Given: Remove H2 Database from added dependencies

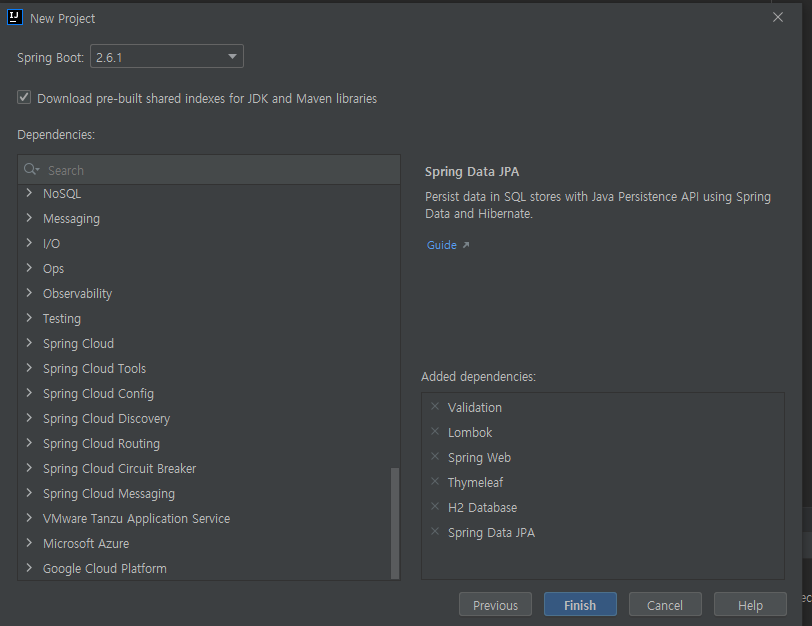Looking at the screenshot, I should click(435, 506).
